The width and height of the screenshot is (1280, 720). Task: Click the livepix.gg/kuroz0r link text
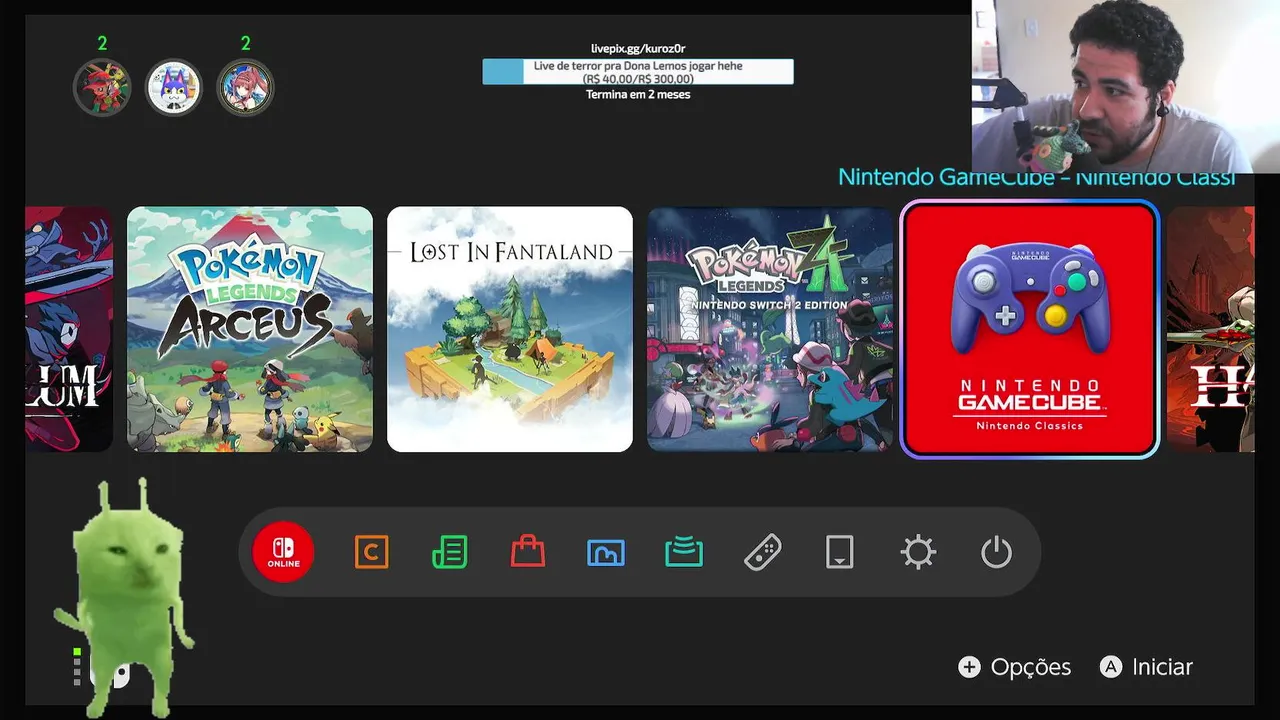(638, 49)
